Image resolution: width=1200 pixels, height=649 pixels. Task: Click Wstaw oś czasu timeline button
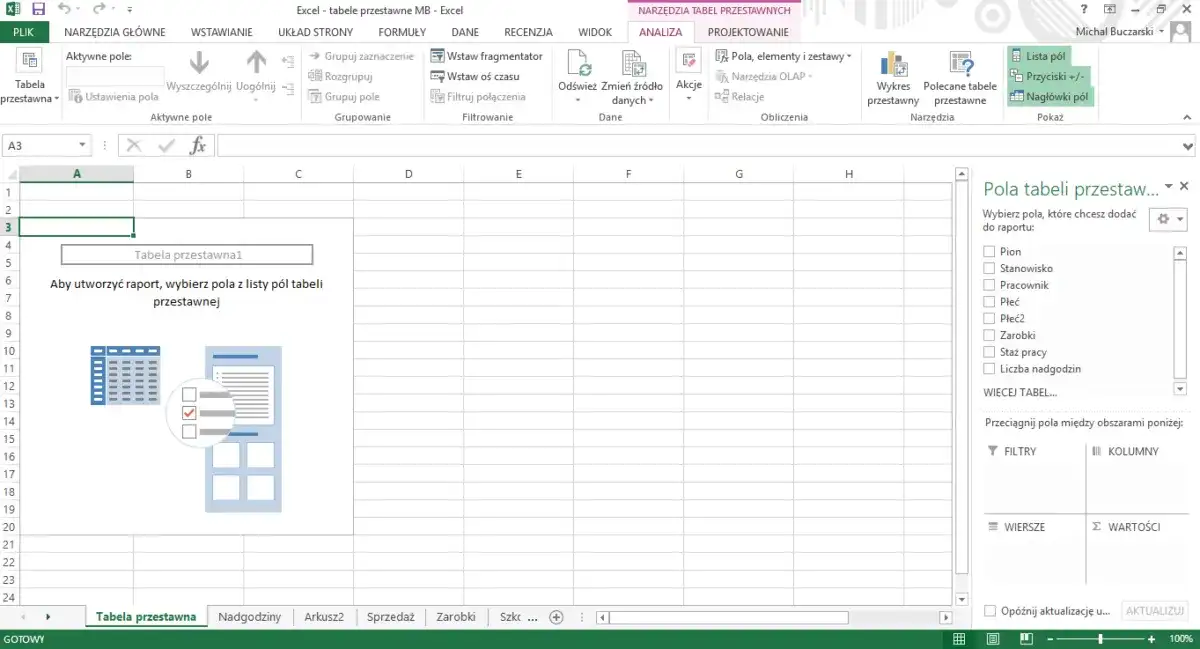click(x=476, y=76)
